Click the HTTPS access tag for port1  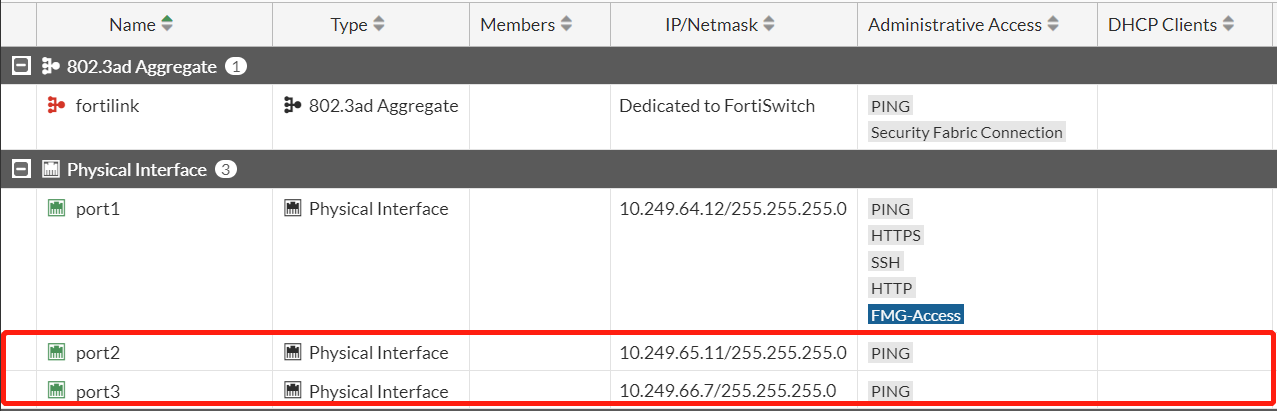click(896, 236)
